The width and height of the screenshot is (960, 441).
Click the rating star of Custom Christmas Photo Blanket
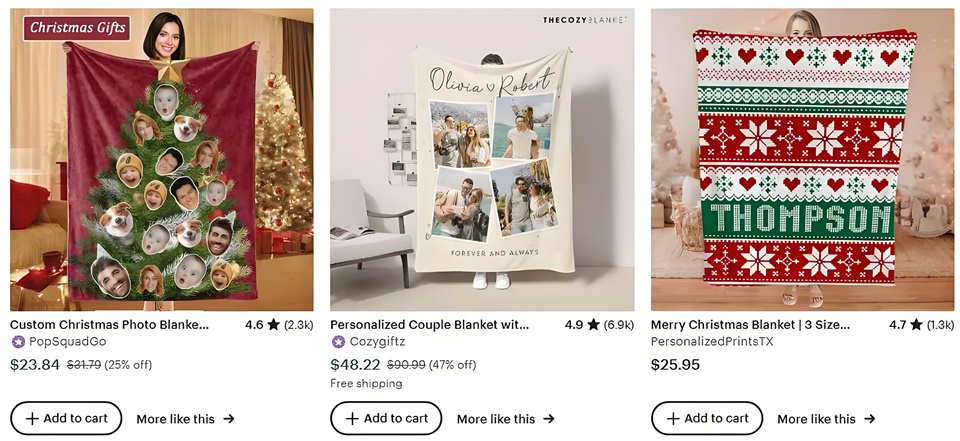tap(273, 325)
